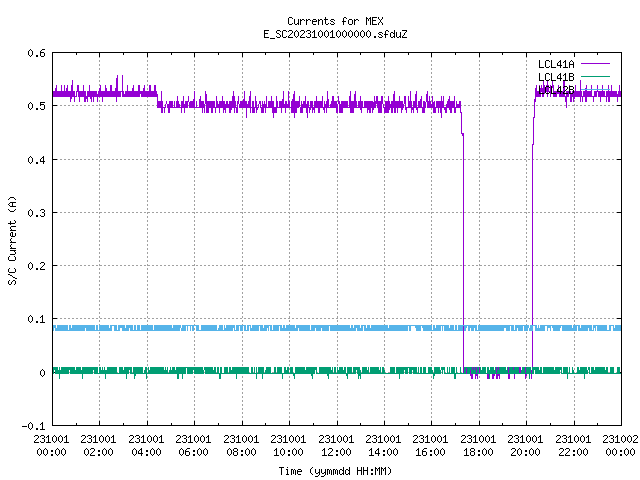Click the light blue line sample beside LCL42B

595,89
